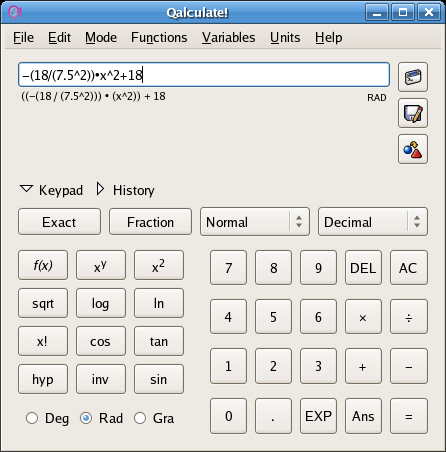Click the division ÷ key
The width and height of the screenshot is (446, 452).
409,317
